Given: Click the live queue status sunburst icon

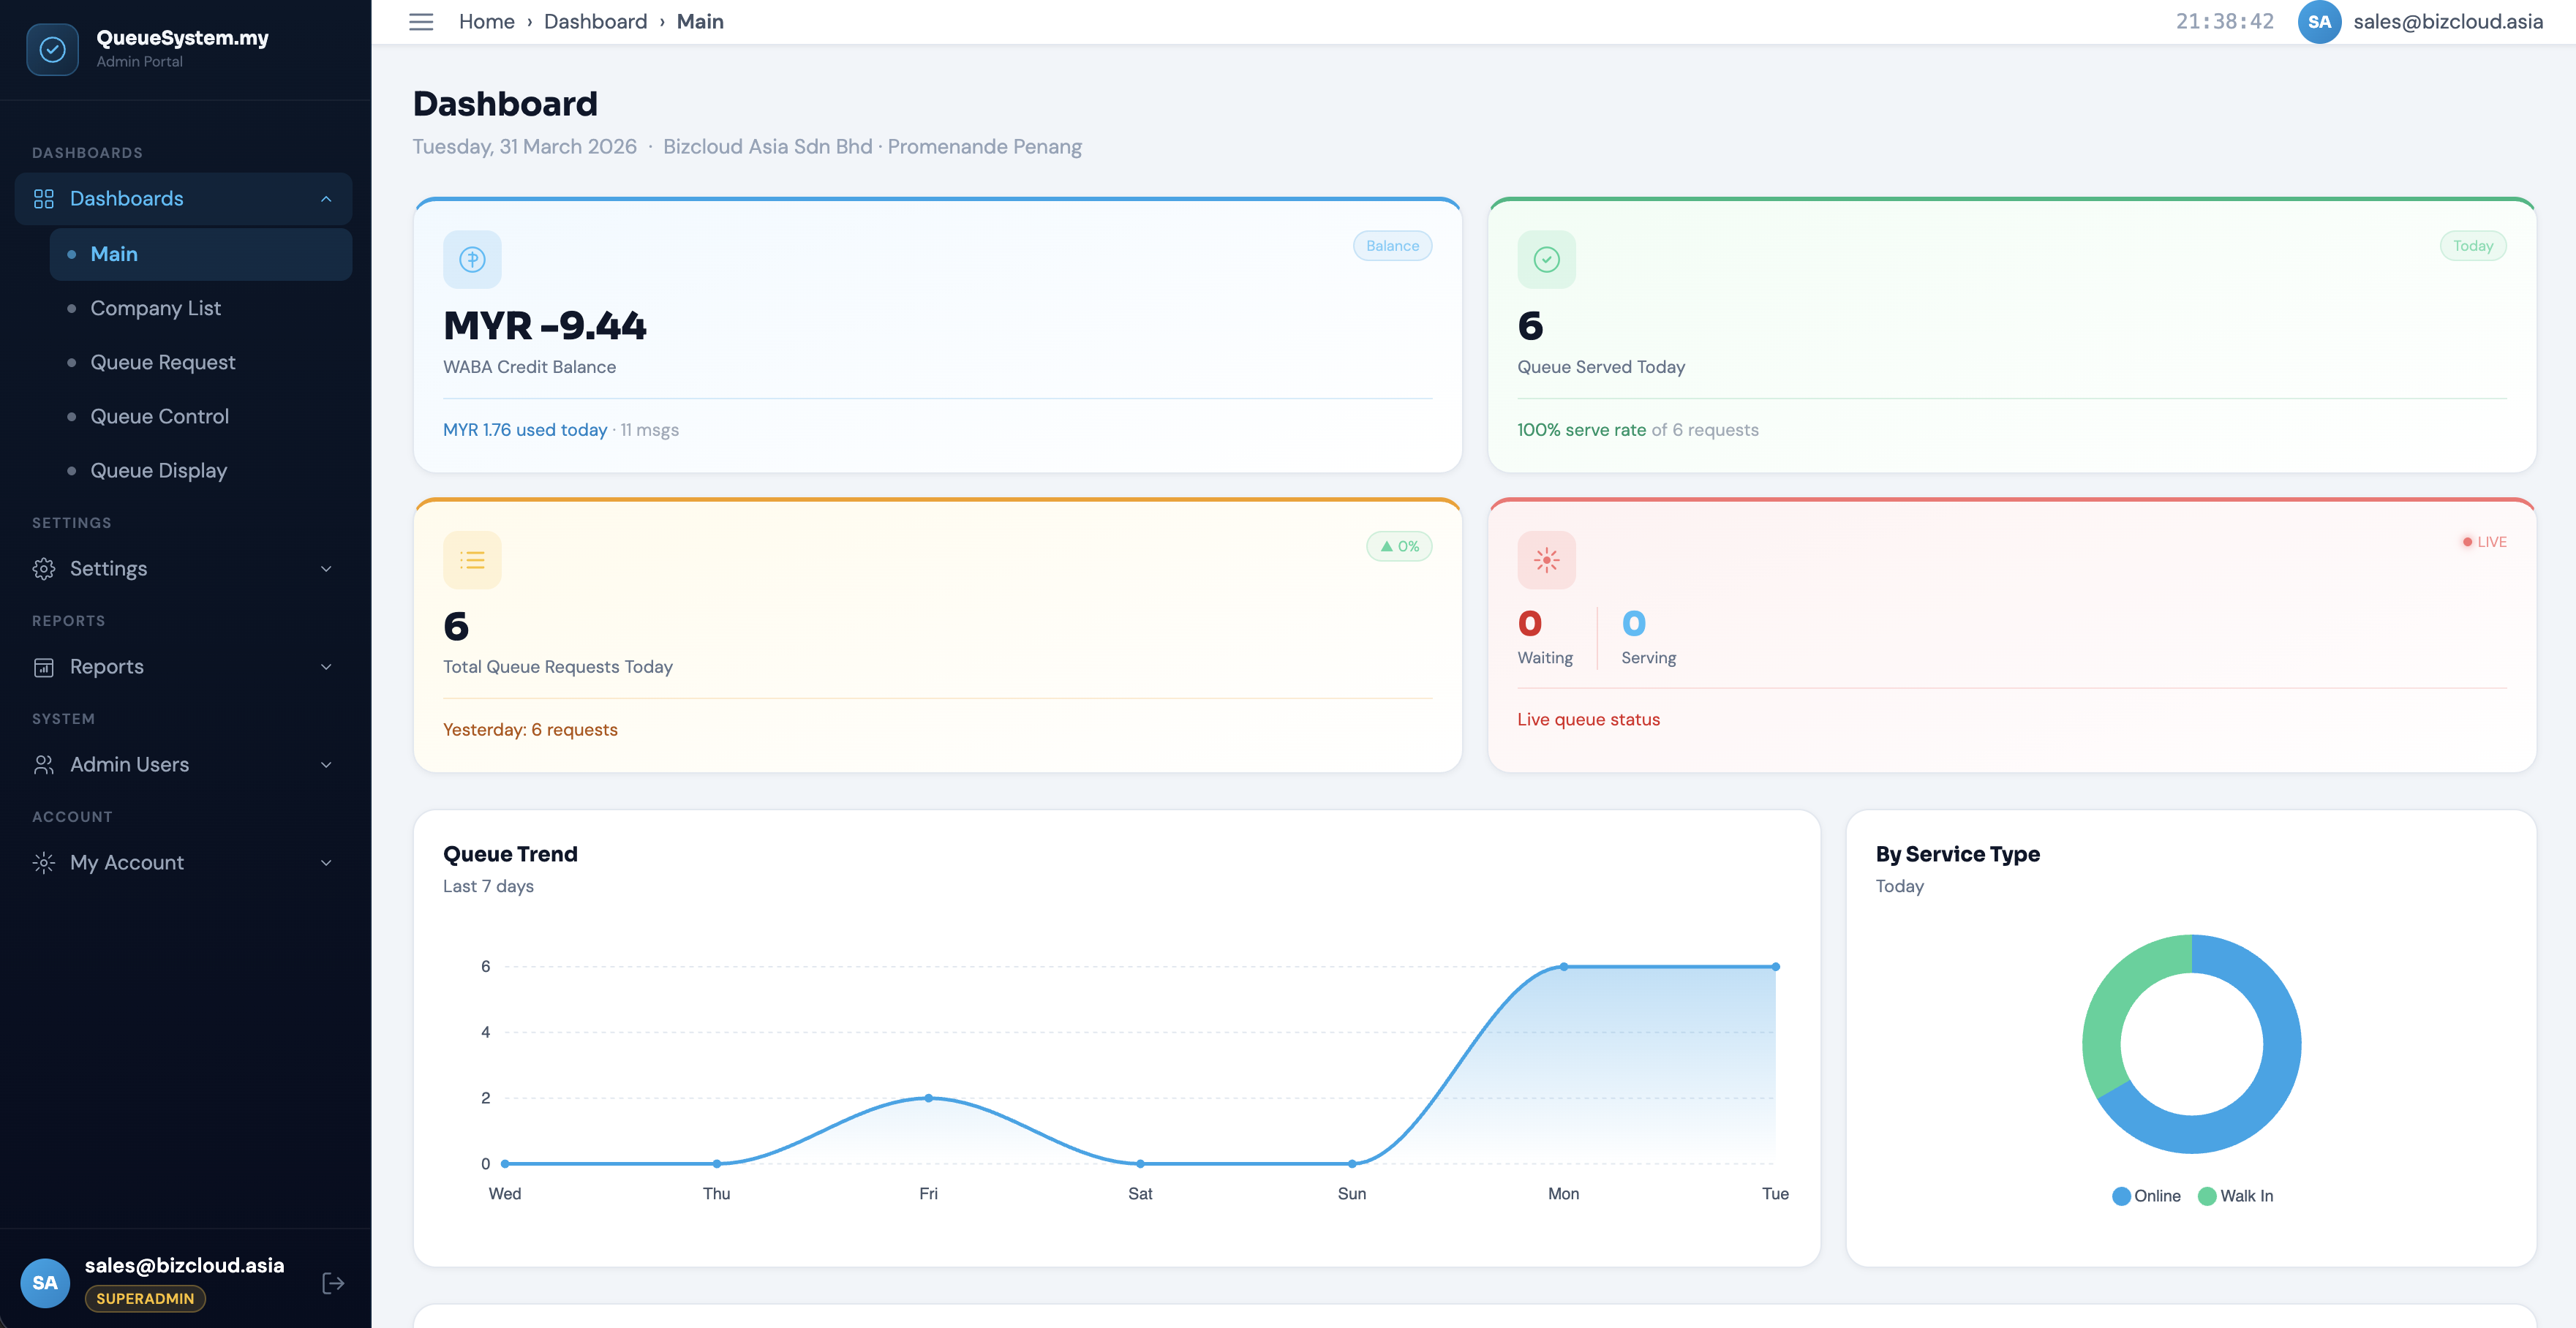Looking at the screenshot, I should 1546,560.
